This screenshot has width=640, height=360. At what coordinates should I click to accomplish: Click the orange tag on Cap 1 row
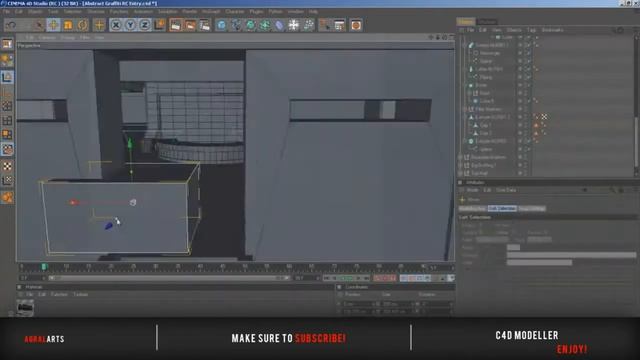pyautogui.click(x=536, y=125)
